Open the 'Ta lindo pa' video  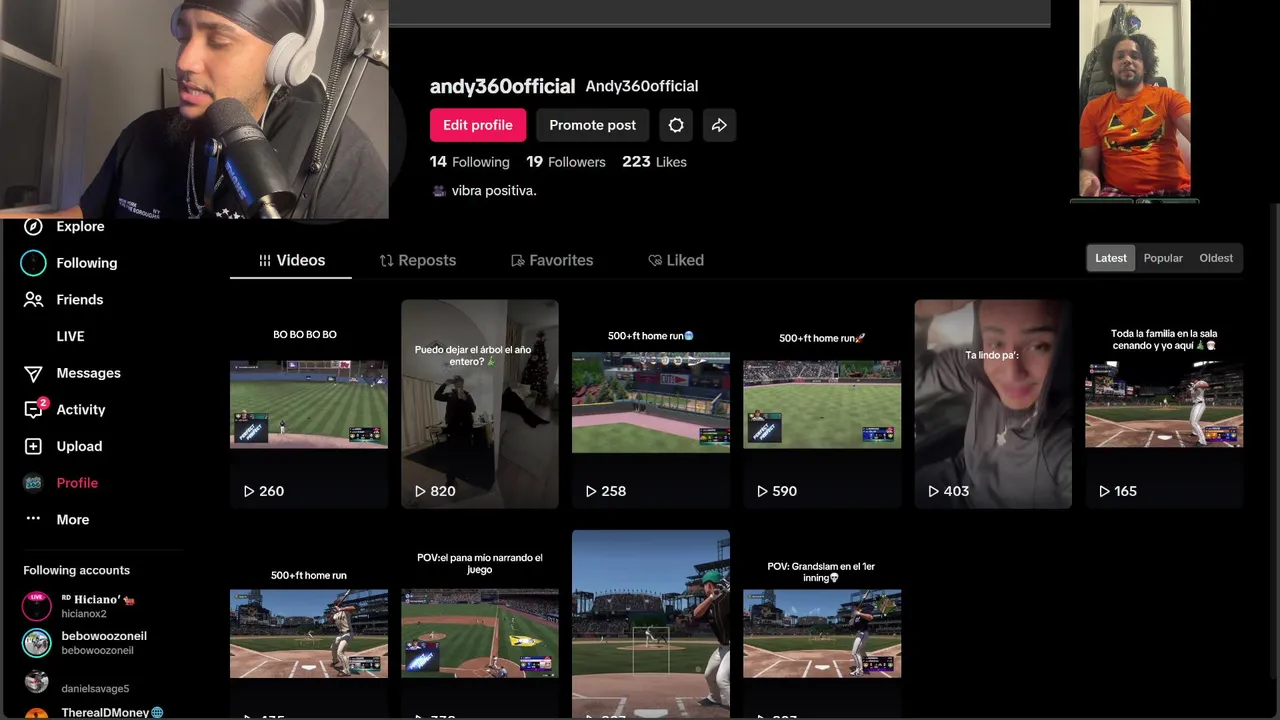point(993,404)
